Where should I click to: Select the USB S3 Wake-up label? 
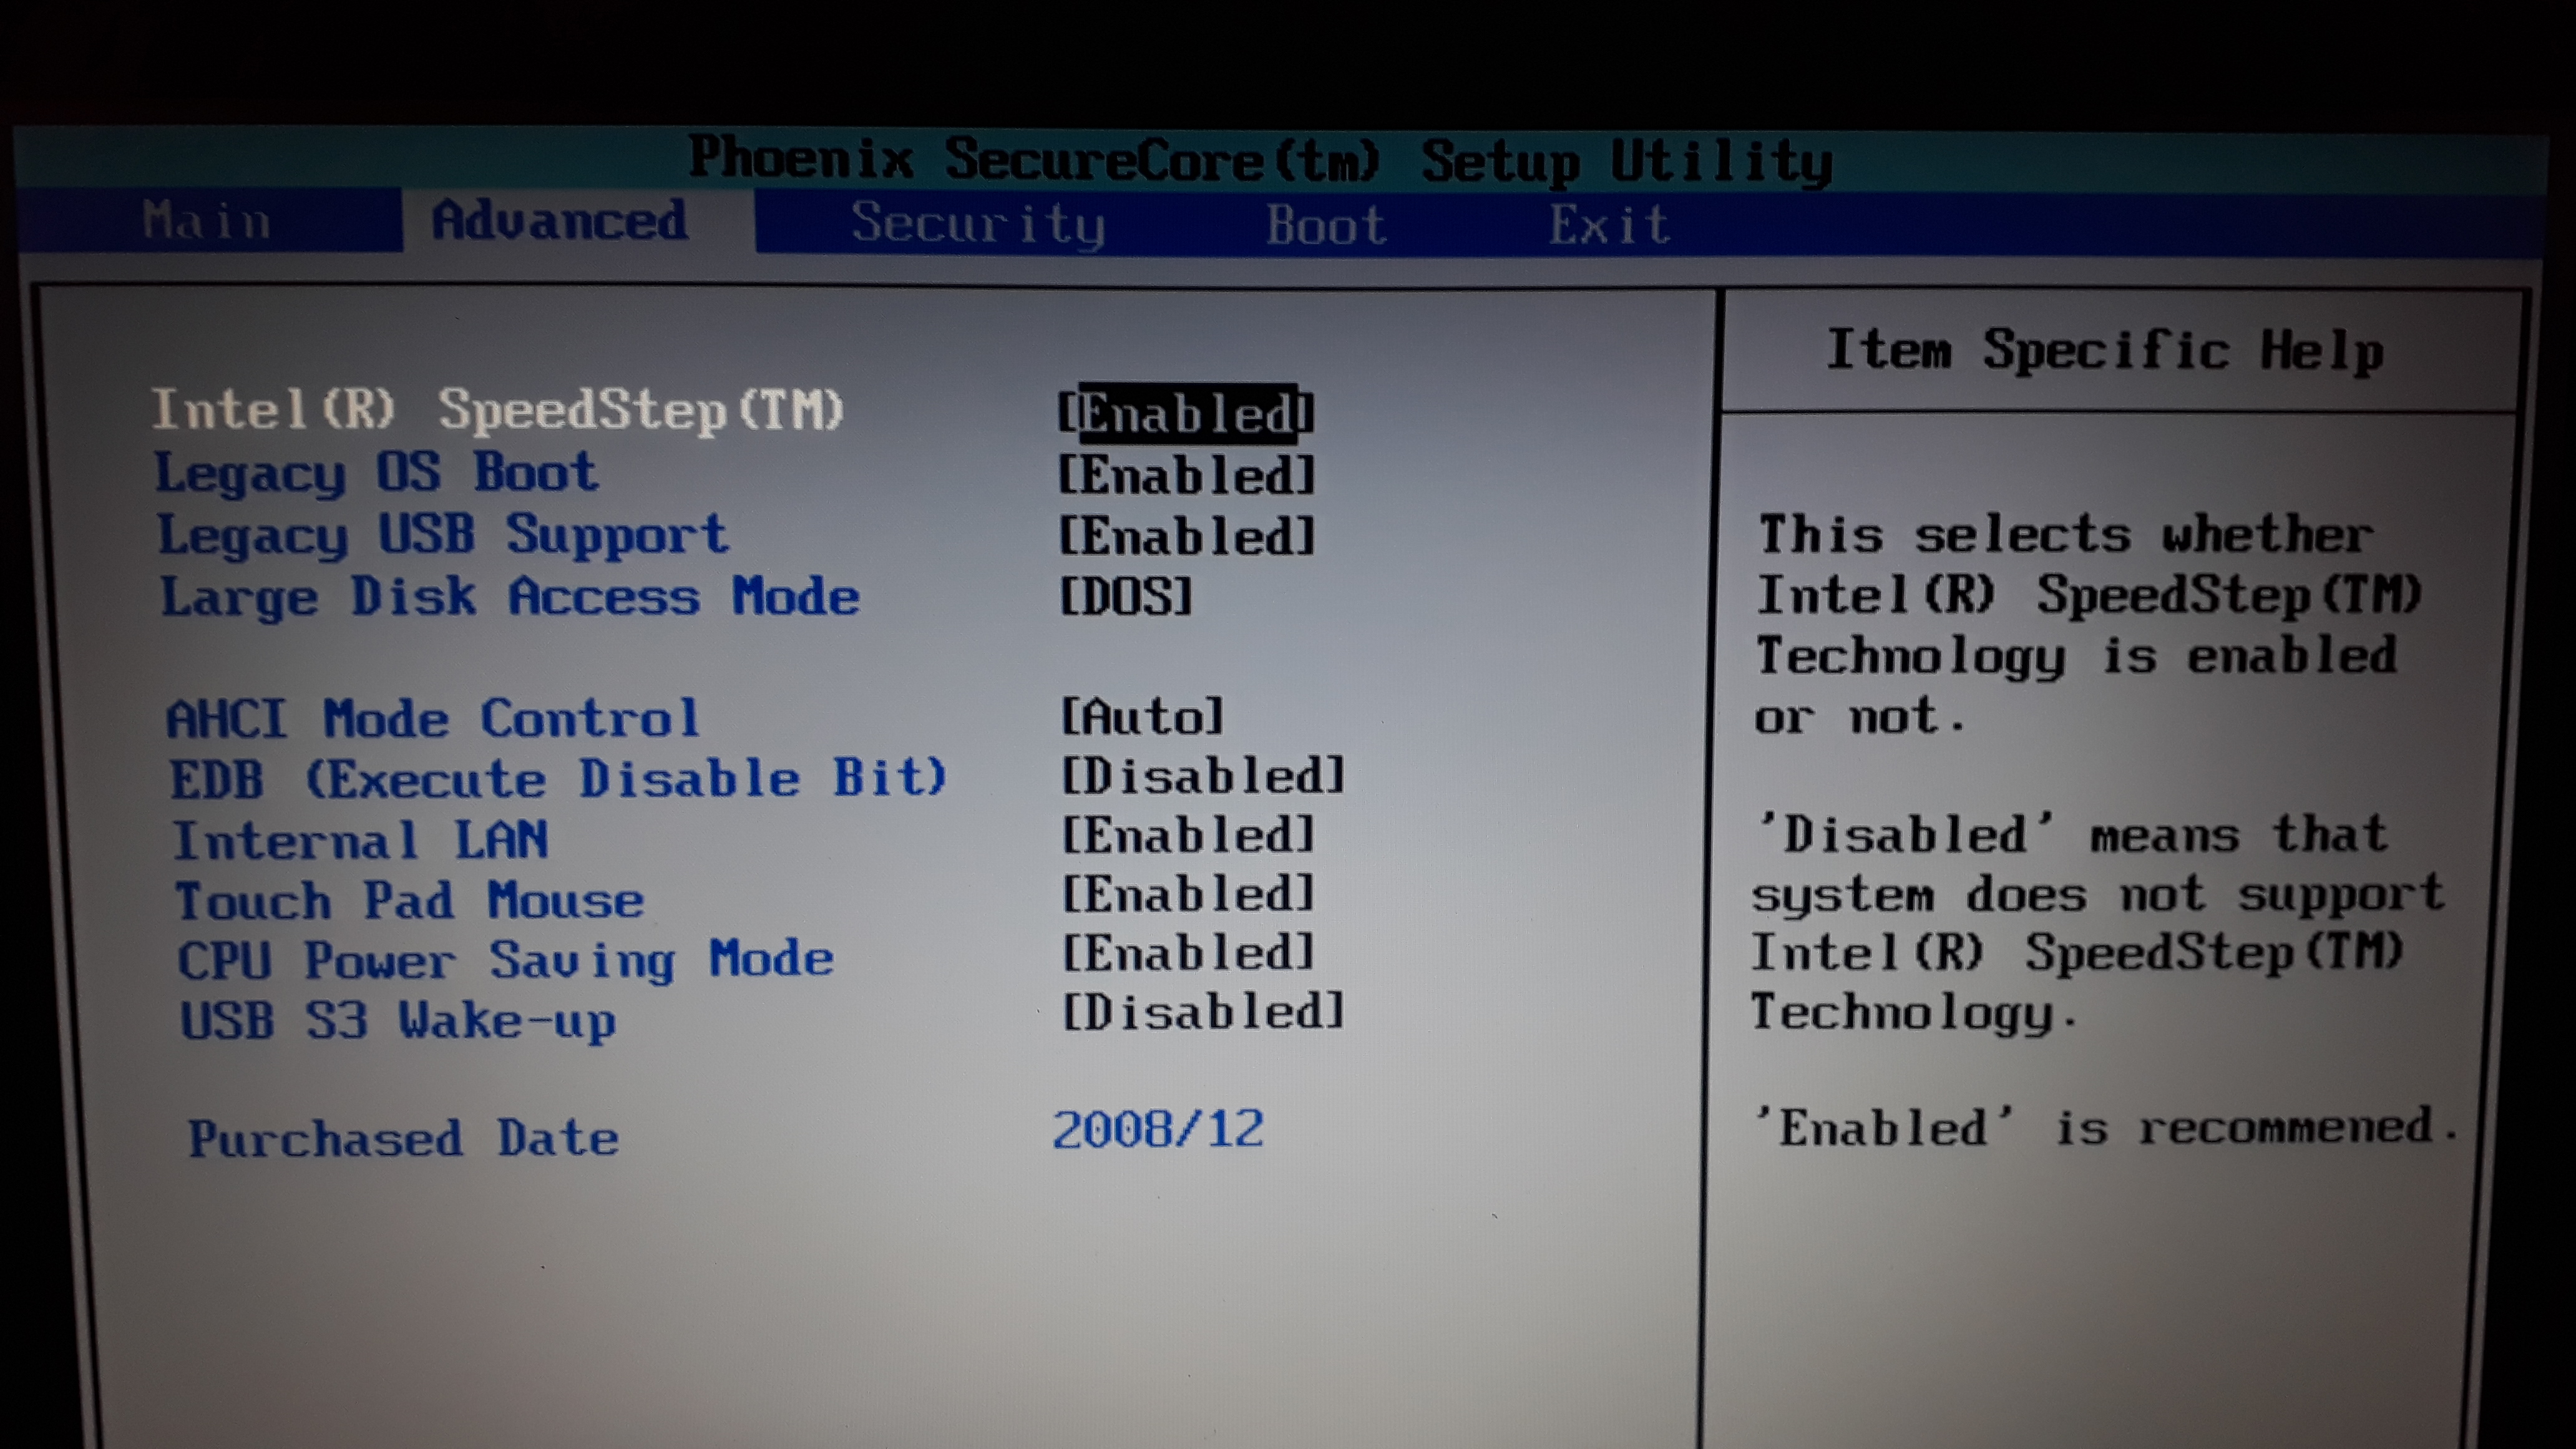click(398, 1021)
